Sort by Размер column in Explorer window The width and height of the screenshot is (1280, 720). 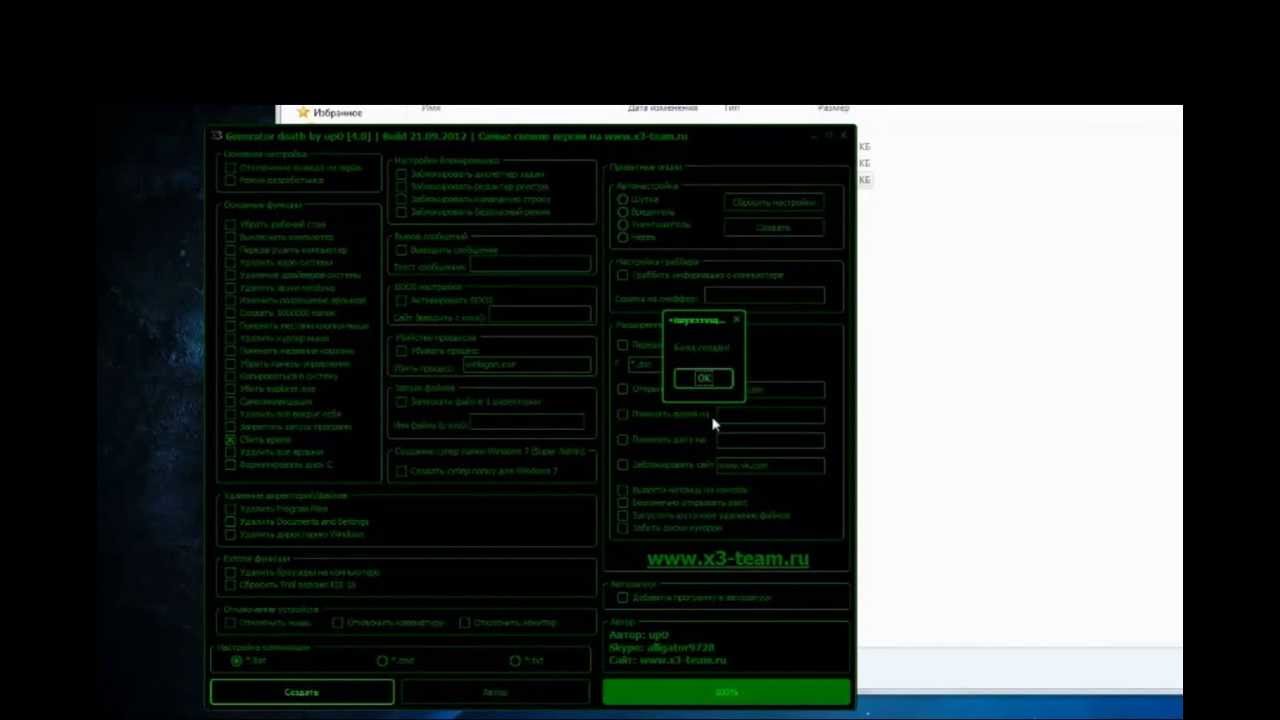click(x=833, y=108)
